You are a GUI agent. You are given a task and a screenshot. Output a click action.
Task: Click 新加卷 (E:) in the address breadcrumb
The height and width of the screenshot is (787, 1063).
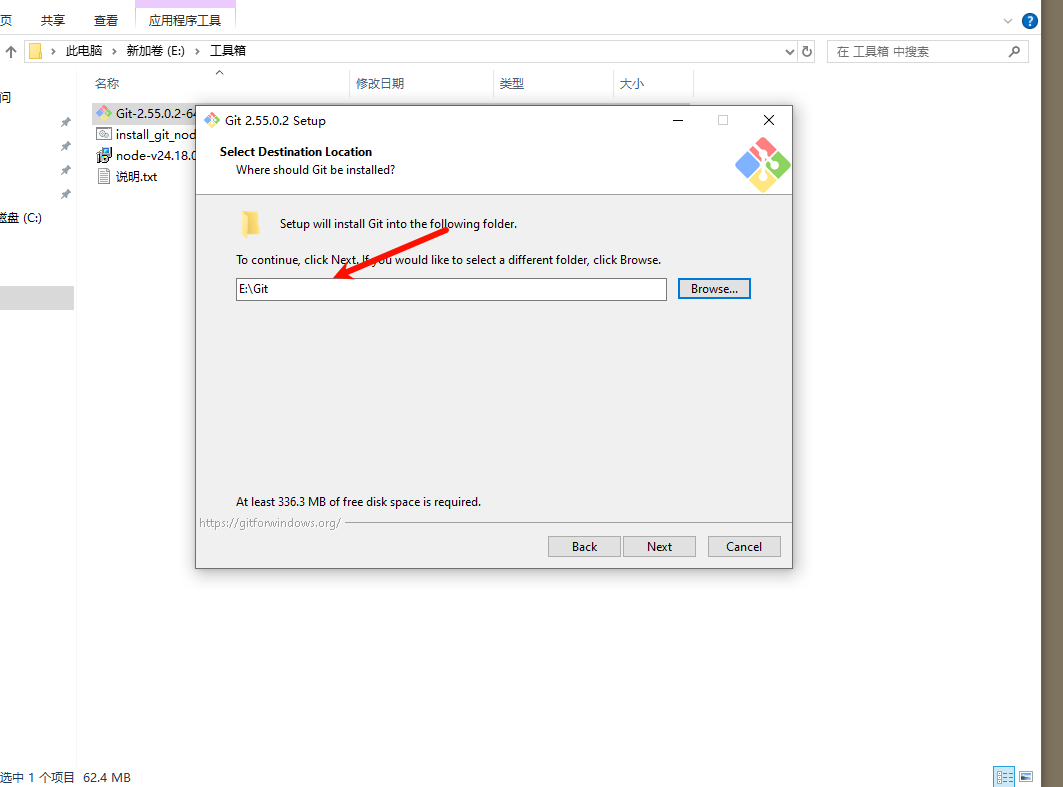pos(155,51)
